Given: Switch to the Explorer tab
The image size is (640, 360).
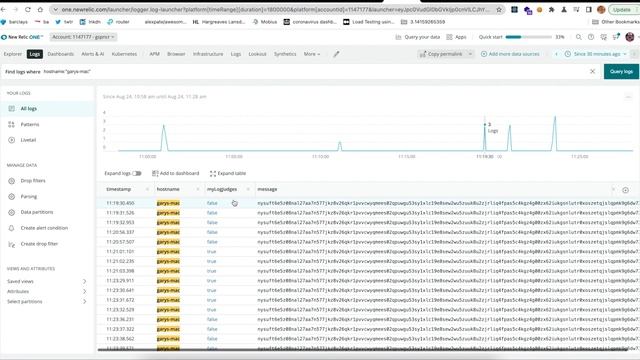Looking at the screenshot, I should tap(13, 54).
